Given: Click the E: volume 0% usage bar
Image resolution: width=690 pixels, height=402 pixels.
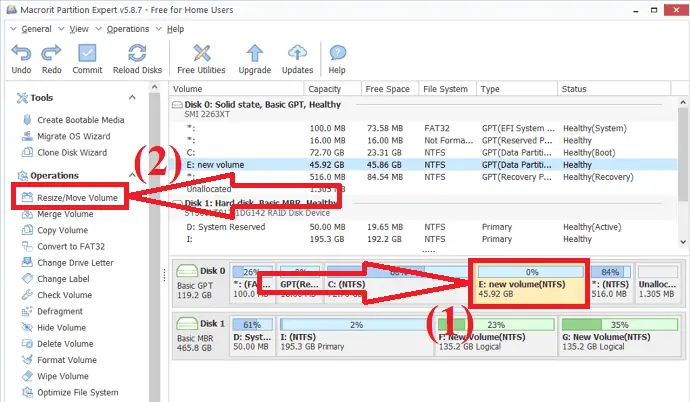Looking at the screenshot, I should tap(531, 272).
